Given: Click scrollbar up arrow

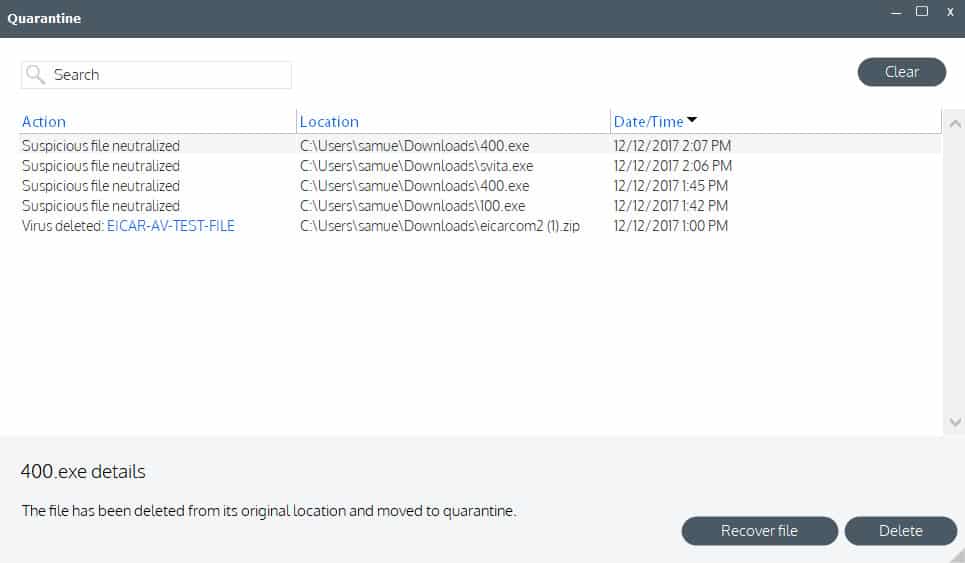Looking at the screenshot, I should [x=954, y=121].
